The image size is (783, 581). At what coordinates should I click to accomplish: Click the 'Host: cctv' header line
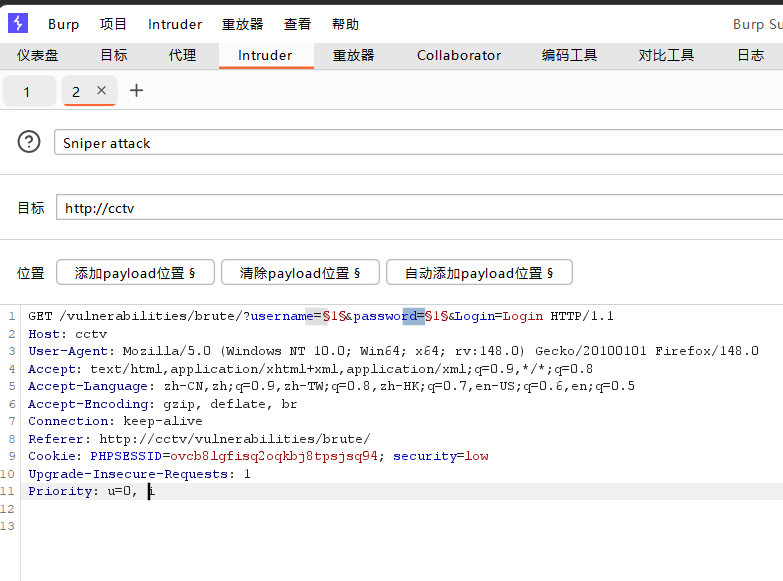67,334
